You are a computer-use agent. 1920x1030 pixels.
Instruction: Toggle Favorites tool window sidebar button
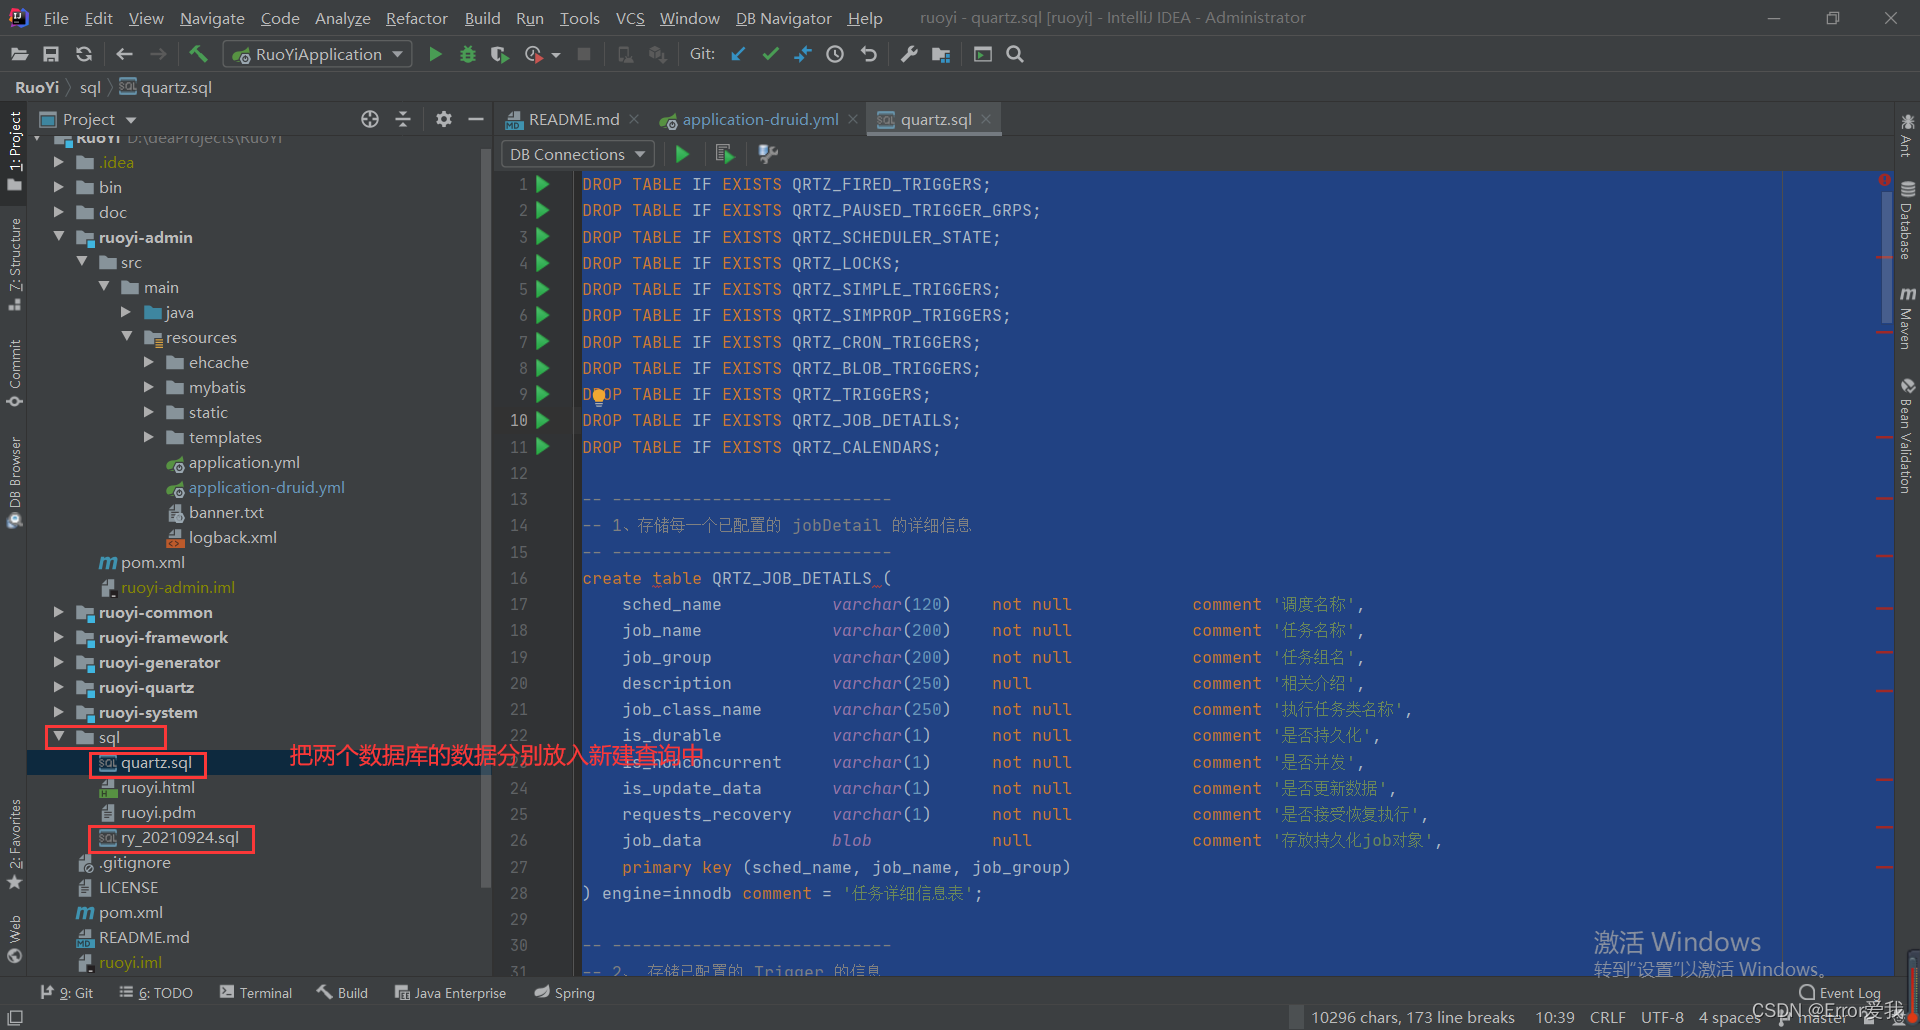[x=14, y=846]
